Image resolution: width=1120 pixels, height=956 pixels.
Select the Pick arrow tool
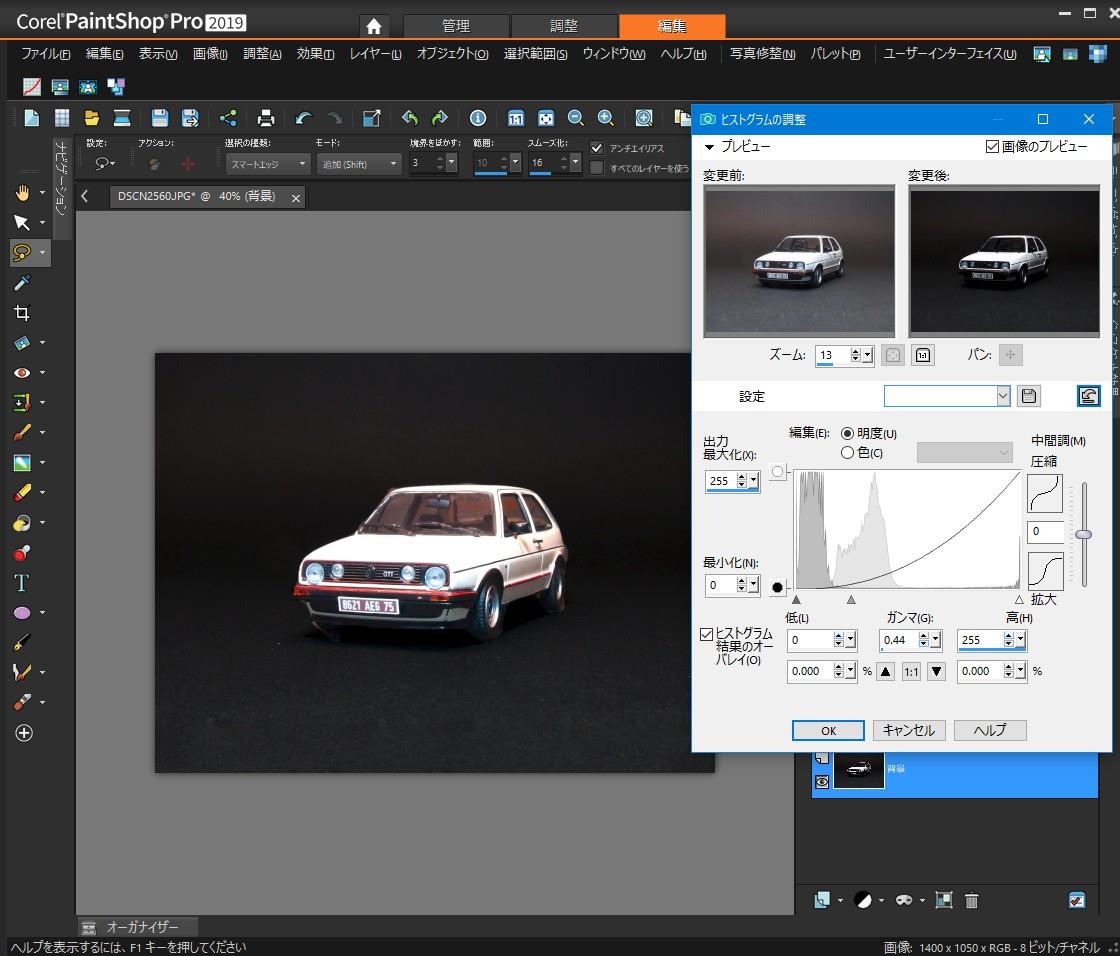point(22,223)
